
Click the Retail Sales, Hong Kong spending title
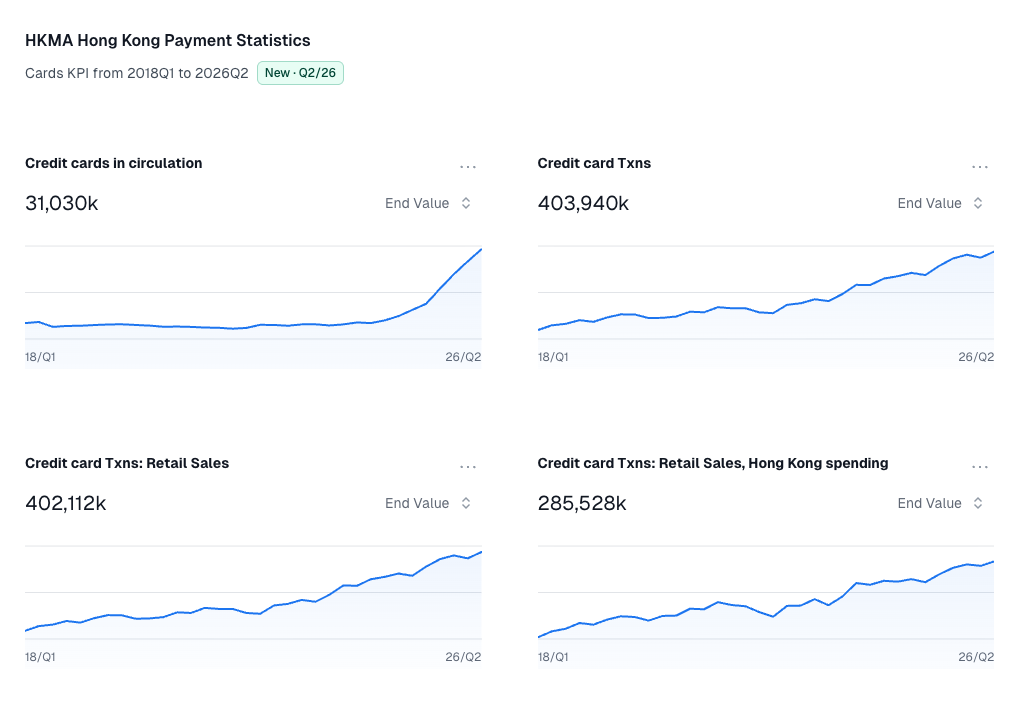click(713, 463)
